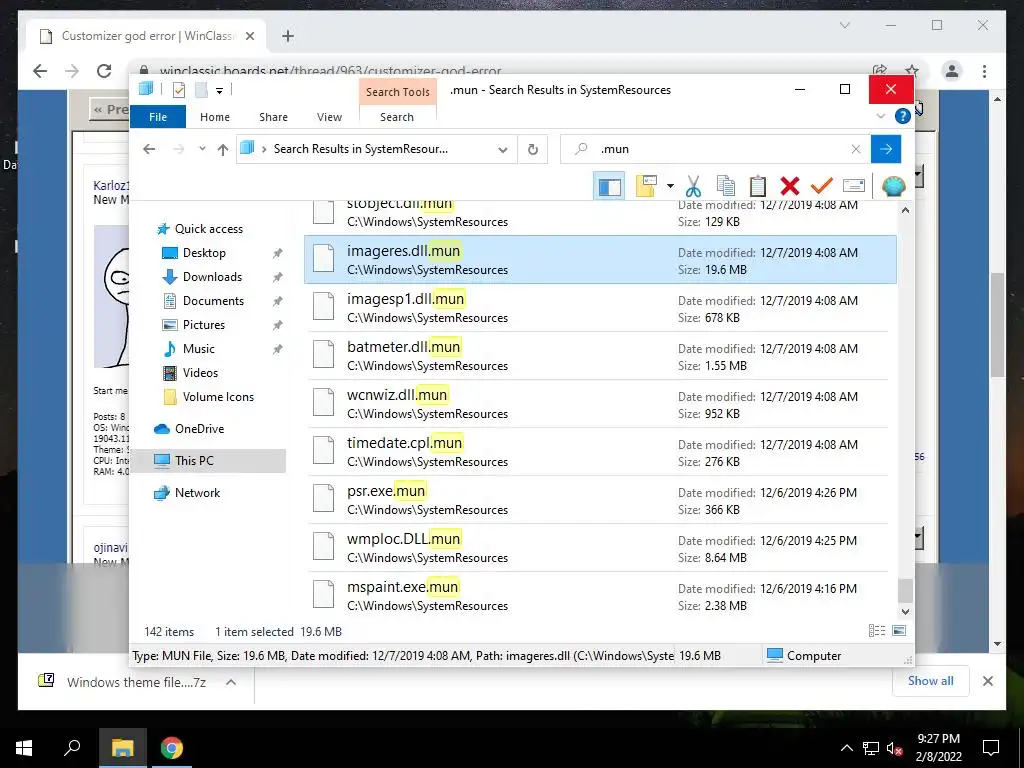Go back in Explorer

tap(149, 149)
